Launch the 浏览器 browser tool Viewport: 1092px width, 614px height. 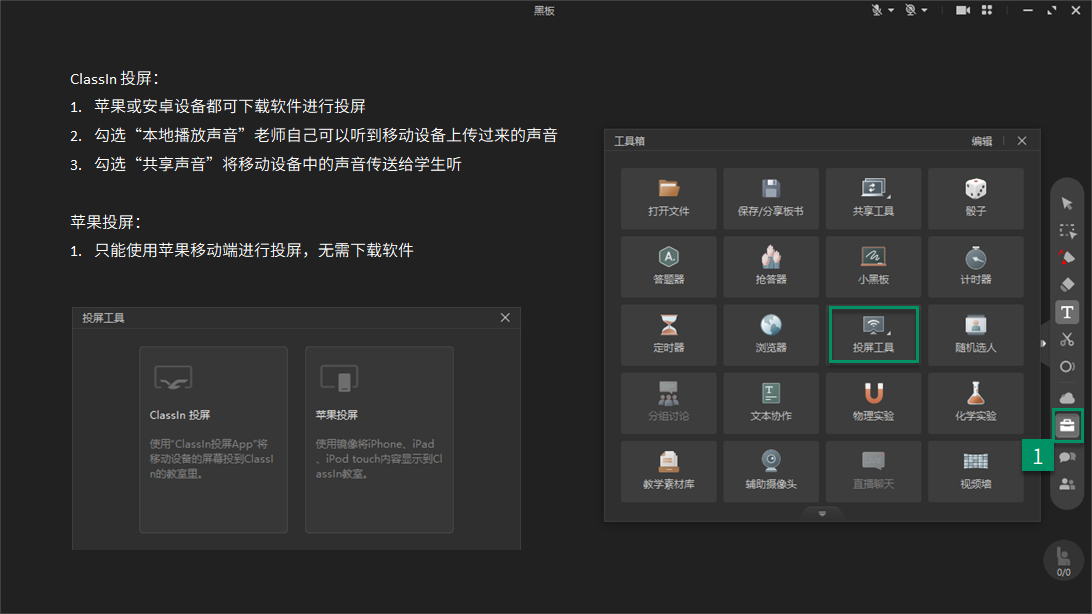(771, 335)
